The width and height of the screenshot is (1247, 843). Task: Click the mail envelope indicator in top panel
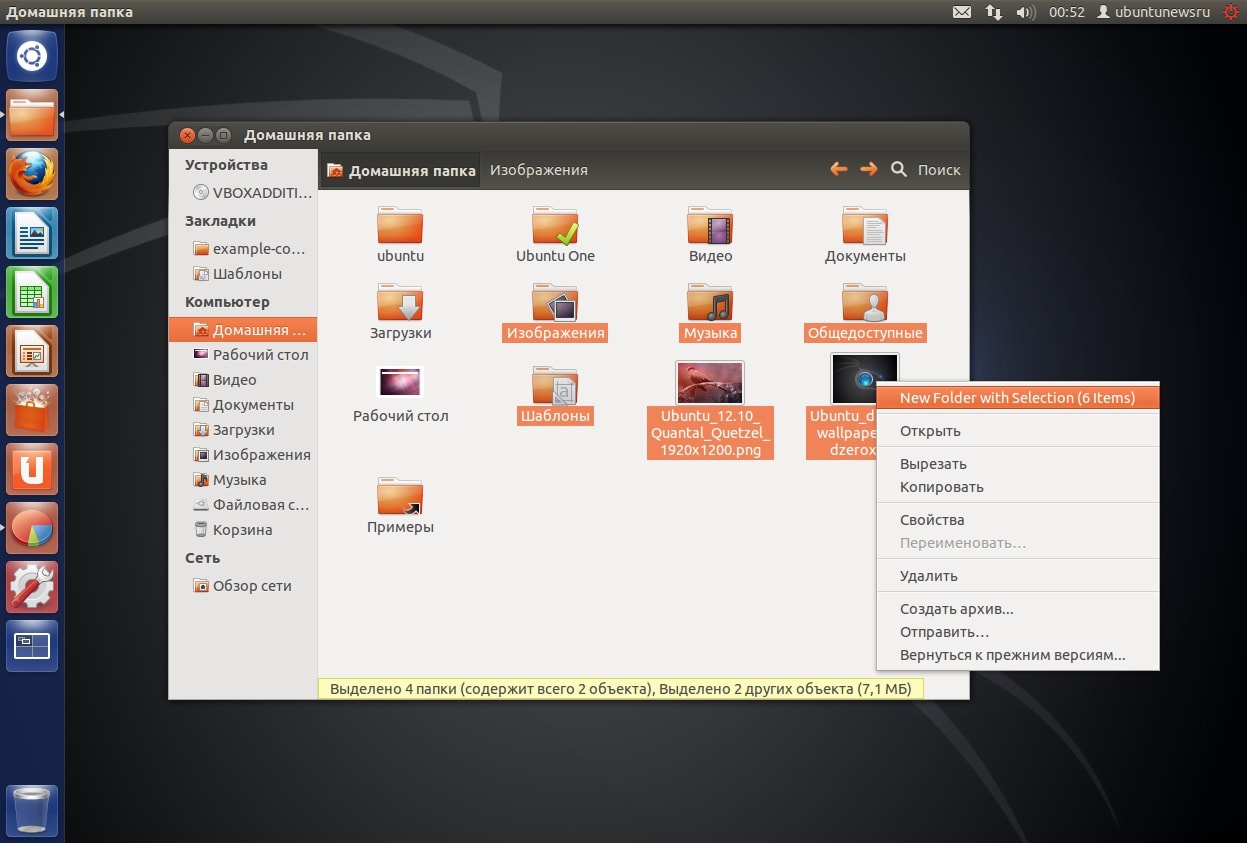tap(962, 12)
